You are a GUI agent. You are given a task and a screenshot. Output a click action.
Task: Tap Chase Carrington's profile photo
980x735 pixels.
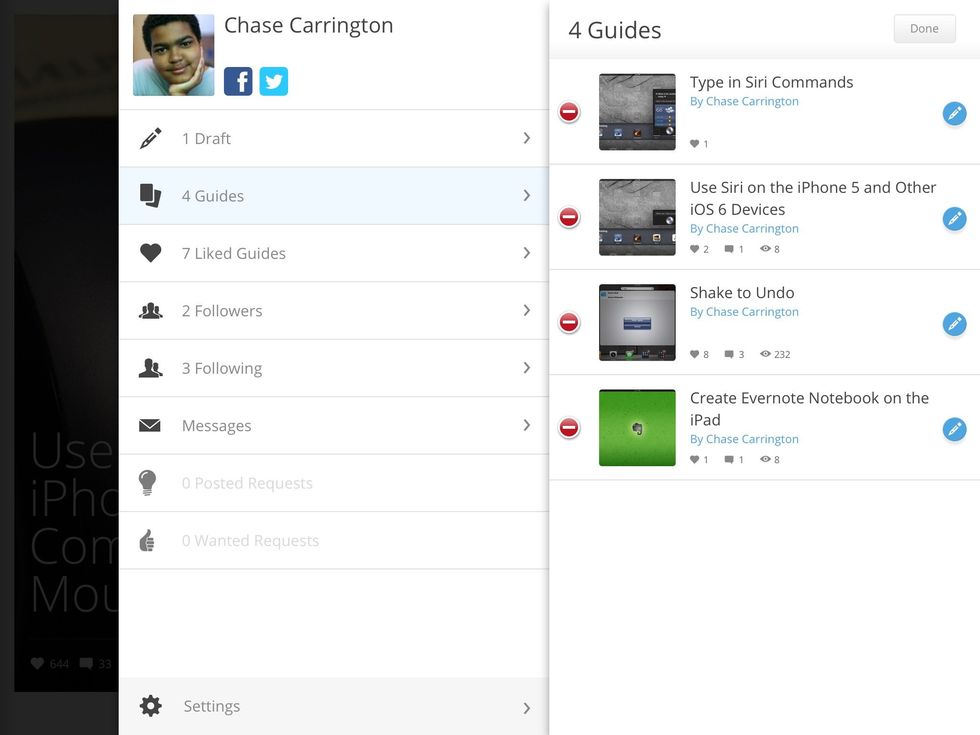click(173, 55)
